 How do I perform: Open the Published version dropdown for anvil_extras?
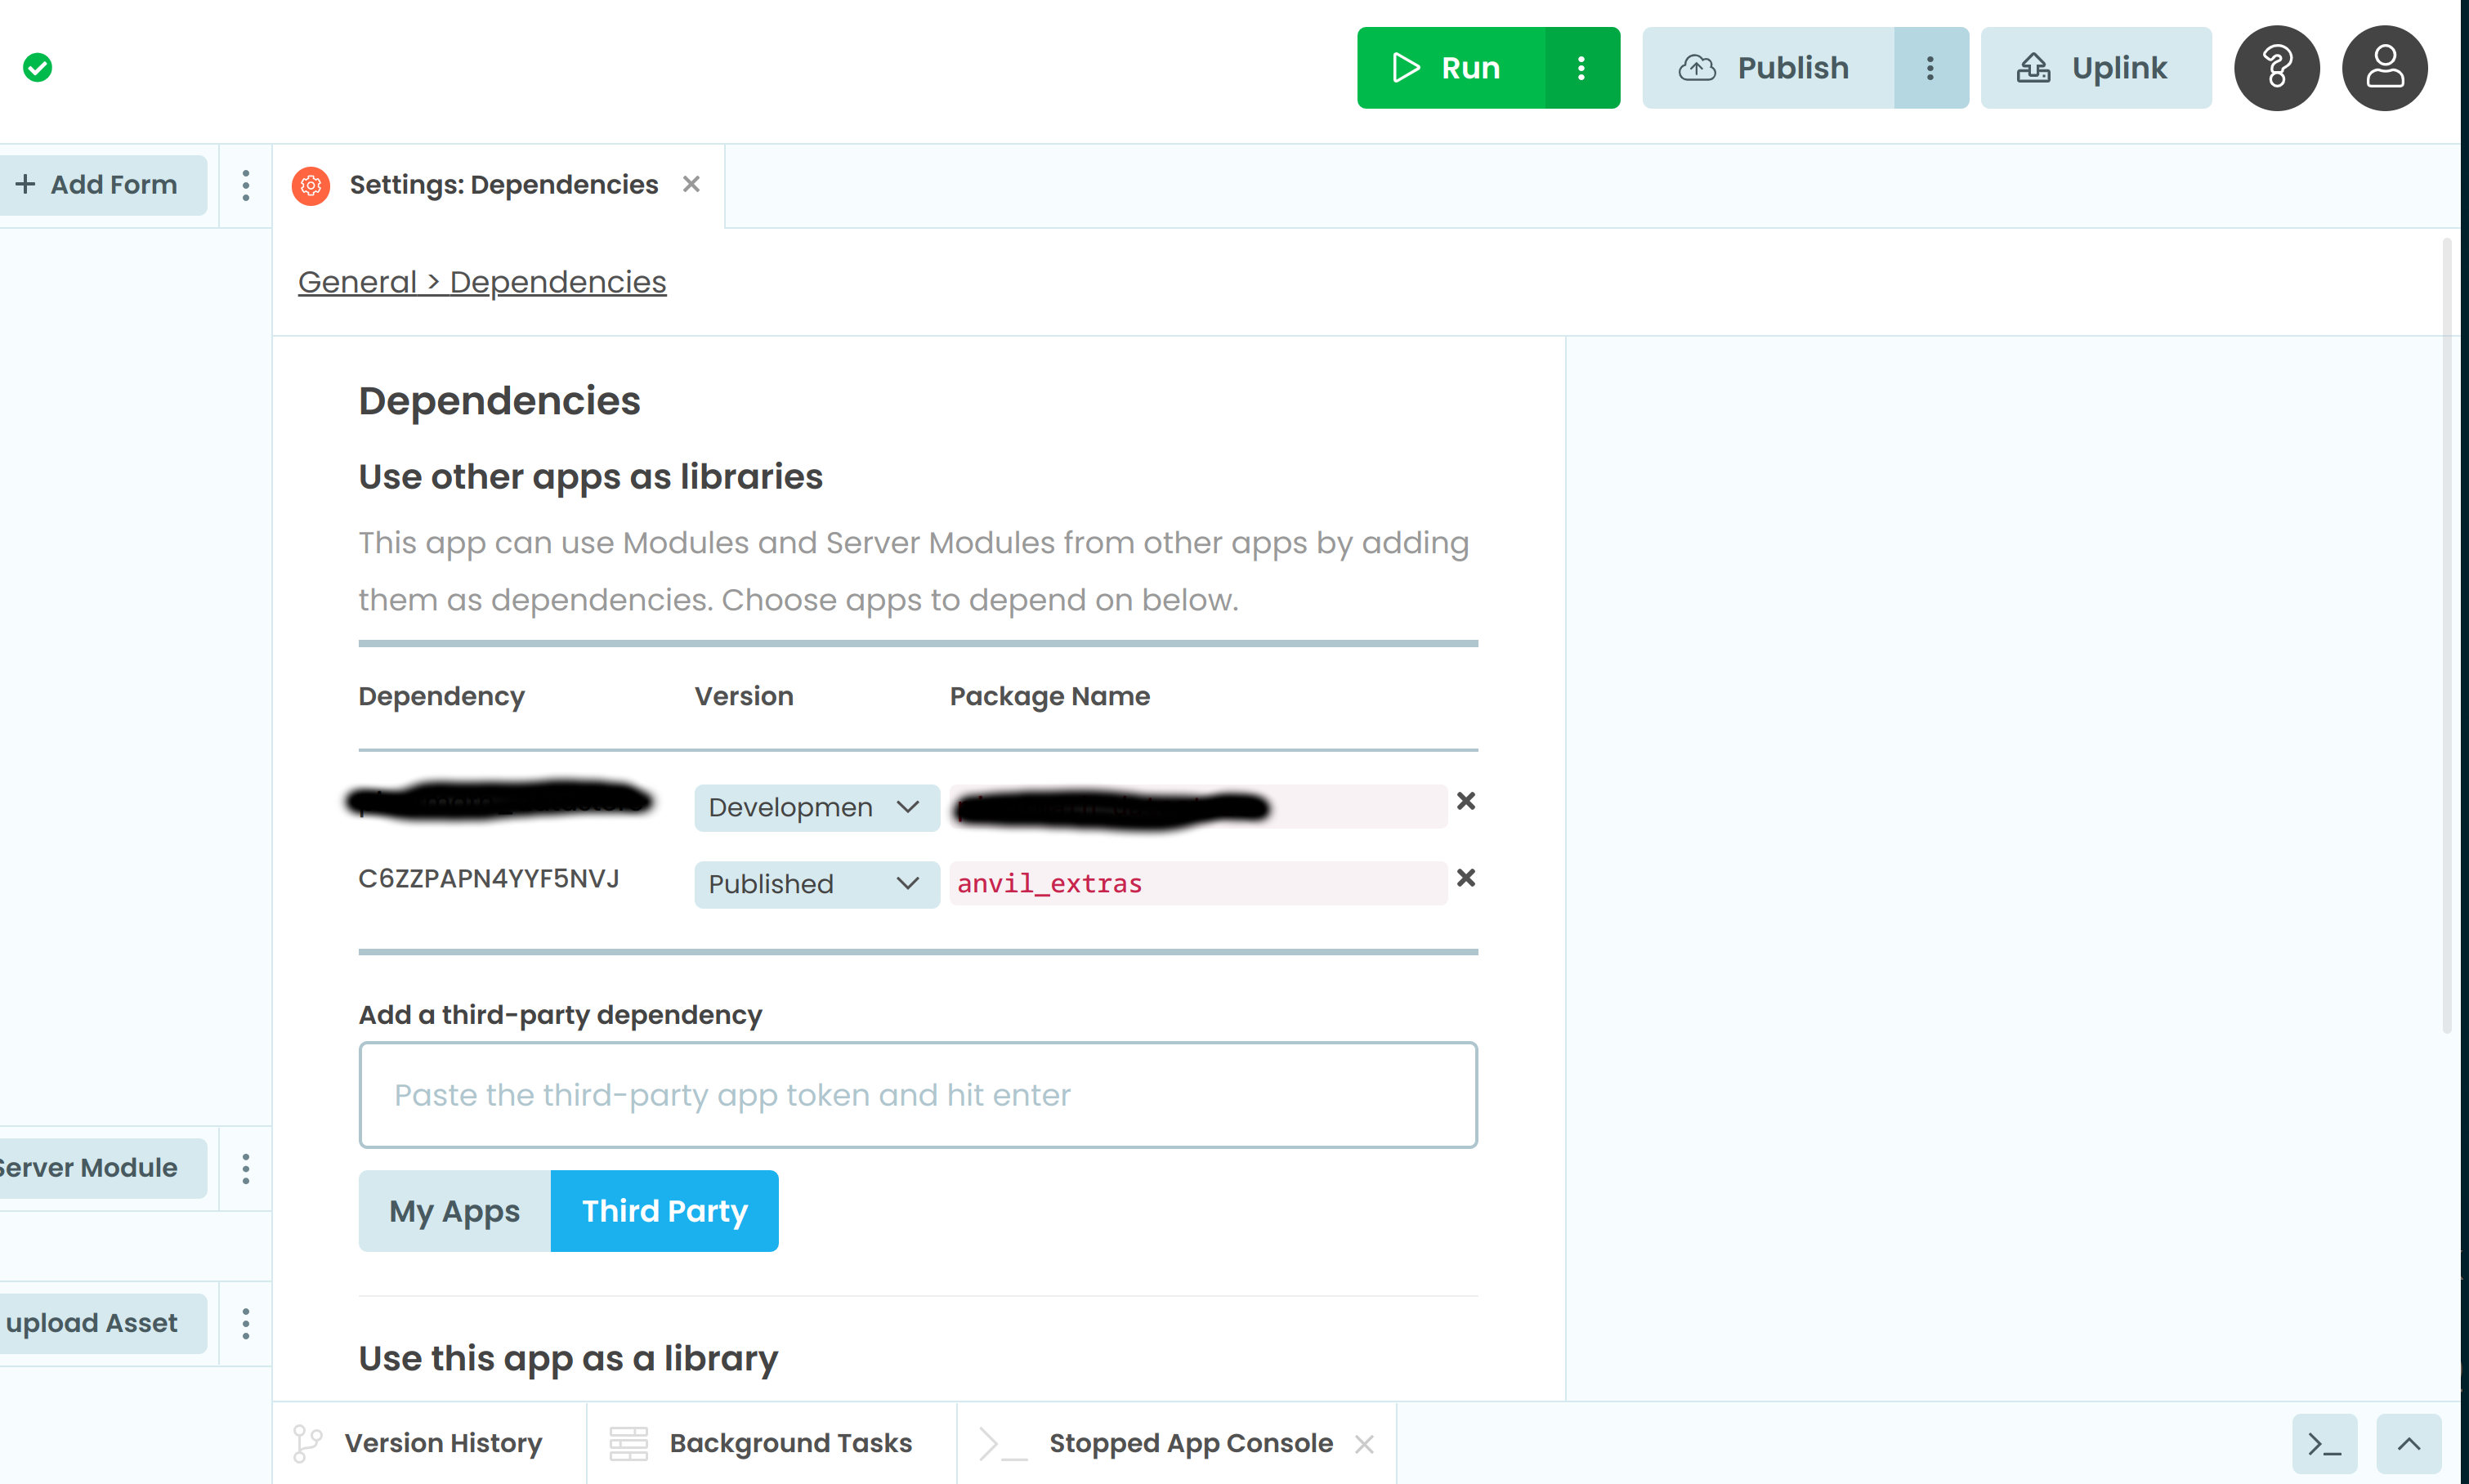pyautogui.click(x=816, y=884)
